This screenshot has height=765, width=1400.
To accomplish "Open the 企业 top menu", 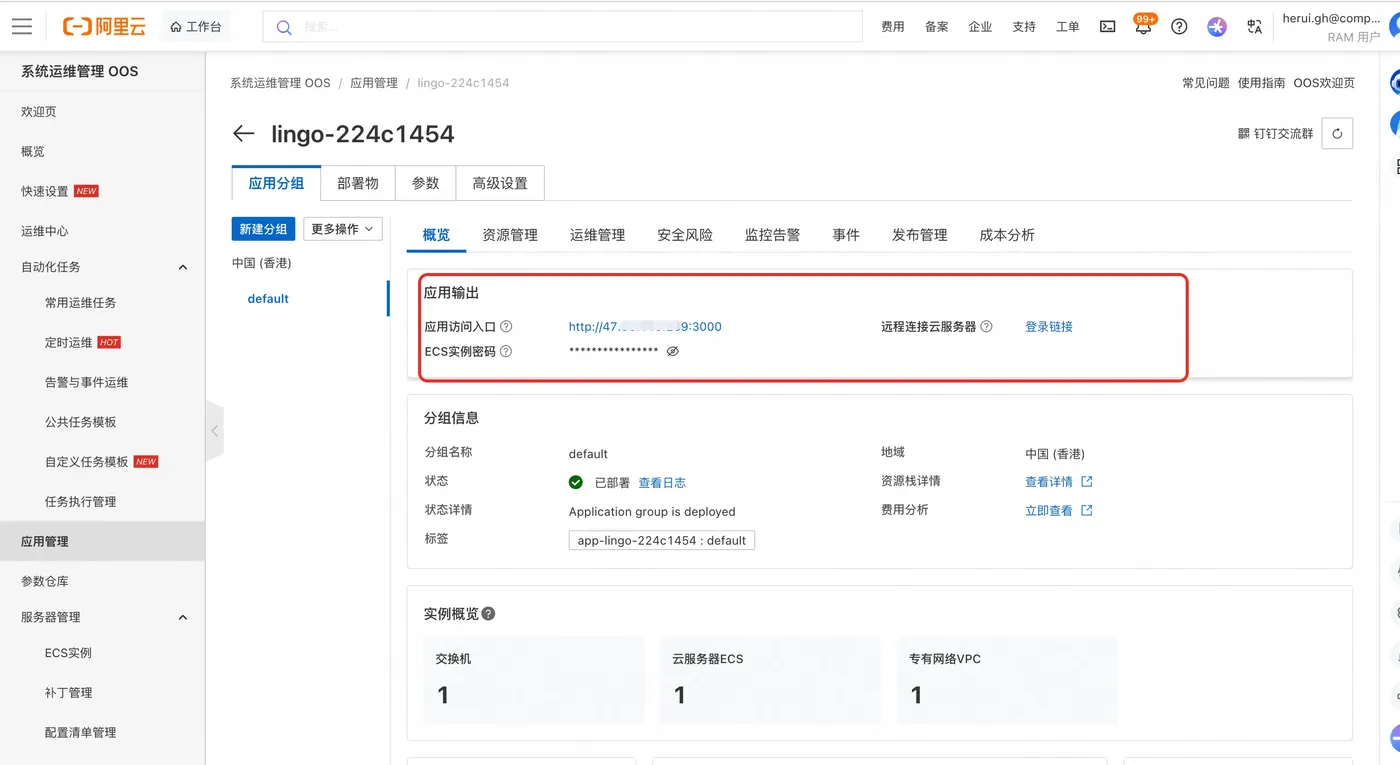I will click(x=980, y=27).
